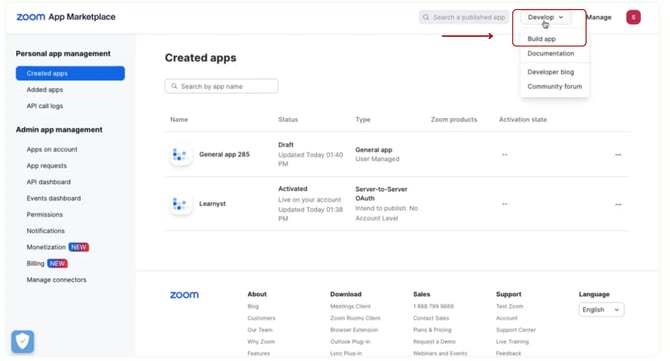Open footer Our Team link
The width and height of the screenshot is (670, 361).
260,330
